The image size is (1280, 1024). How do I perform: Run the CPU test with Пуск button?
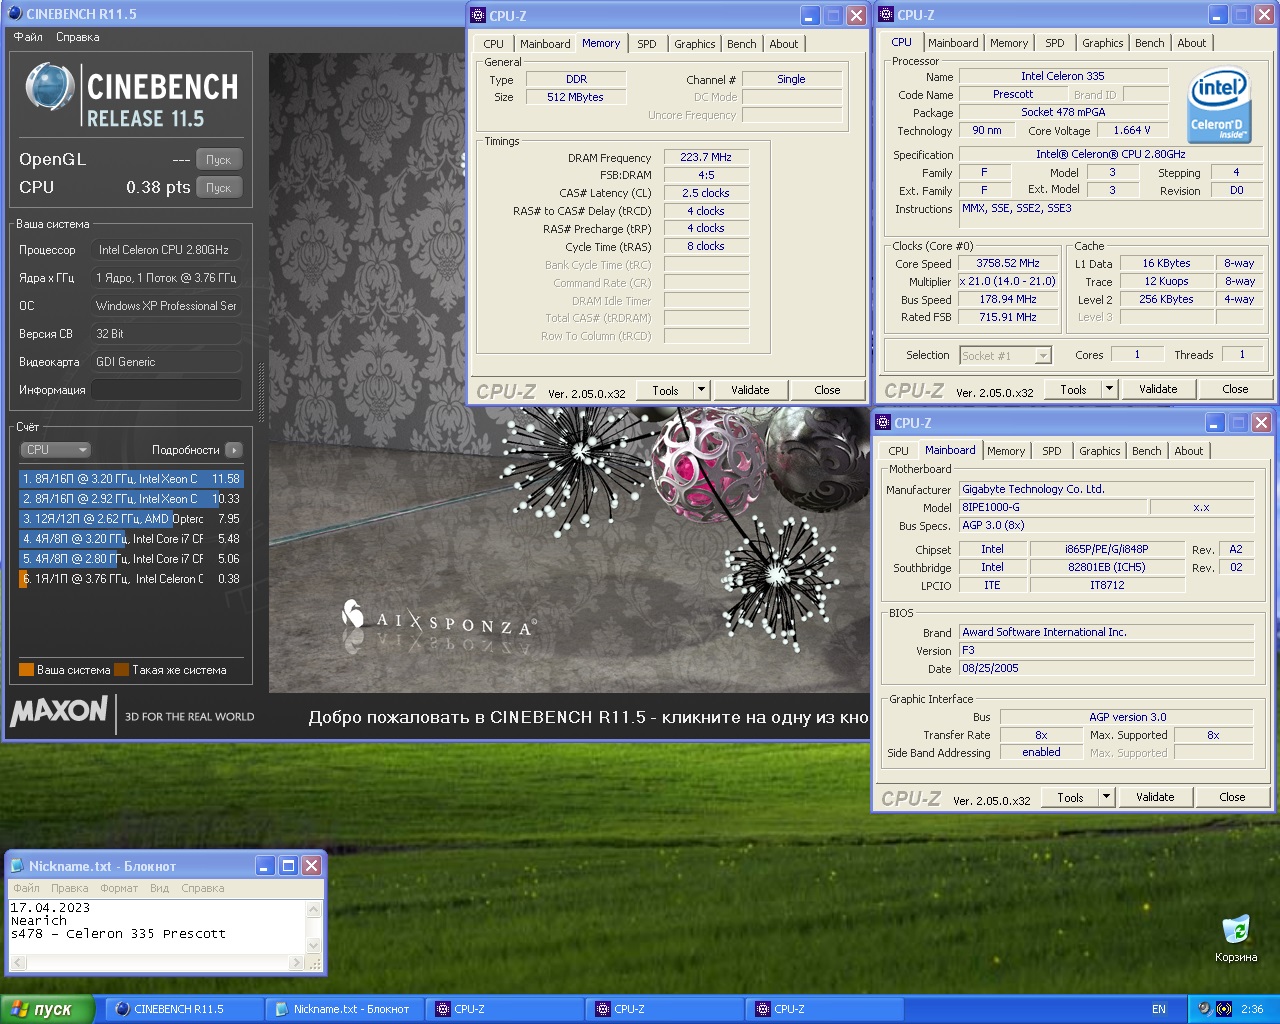pyautogui.click(x=218, y=188)
